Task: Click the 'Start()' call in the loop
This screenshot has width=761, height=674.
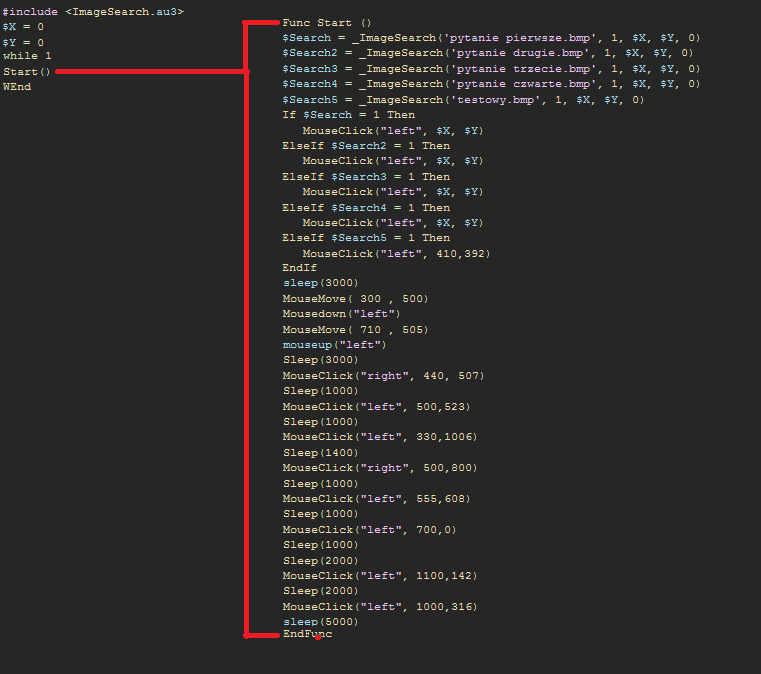Action: 27,72
